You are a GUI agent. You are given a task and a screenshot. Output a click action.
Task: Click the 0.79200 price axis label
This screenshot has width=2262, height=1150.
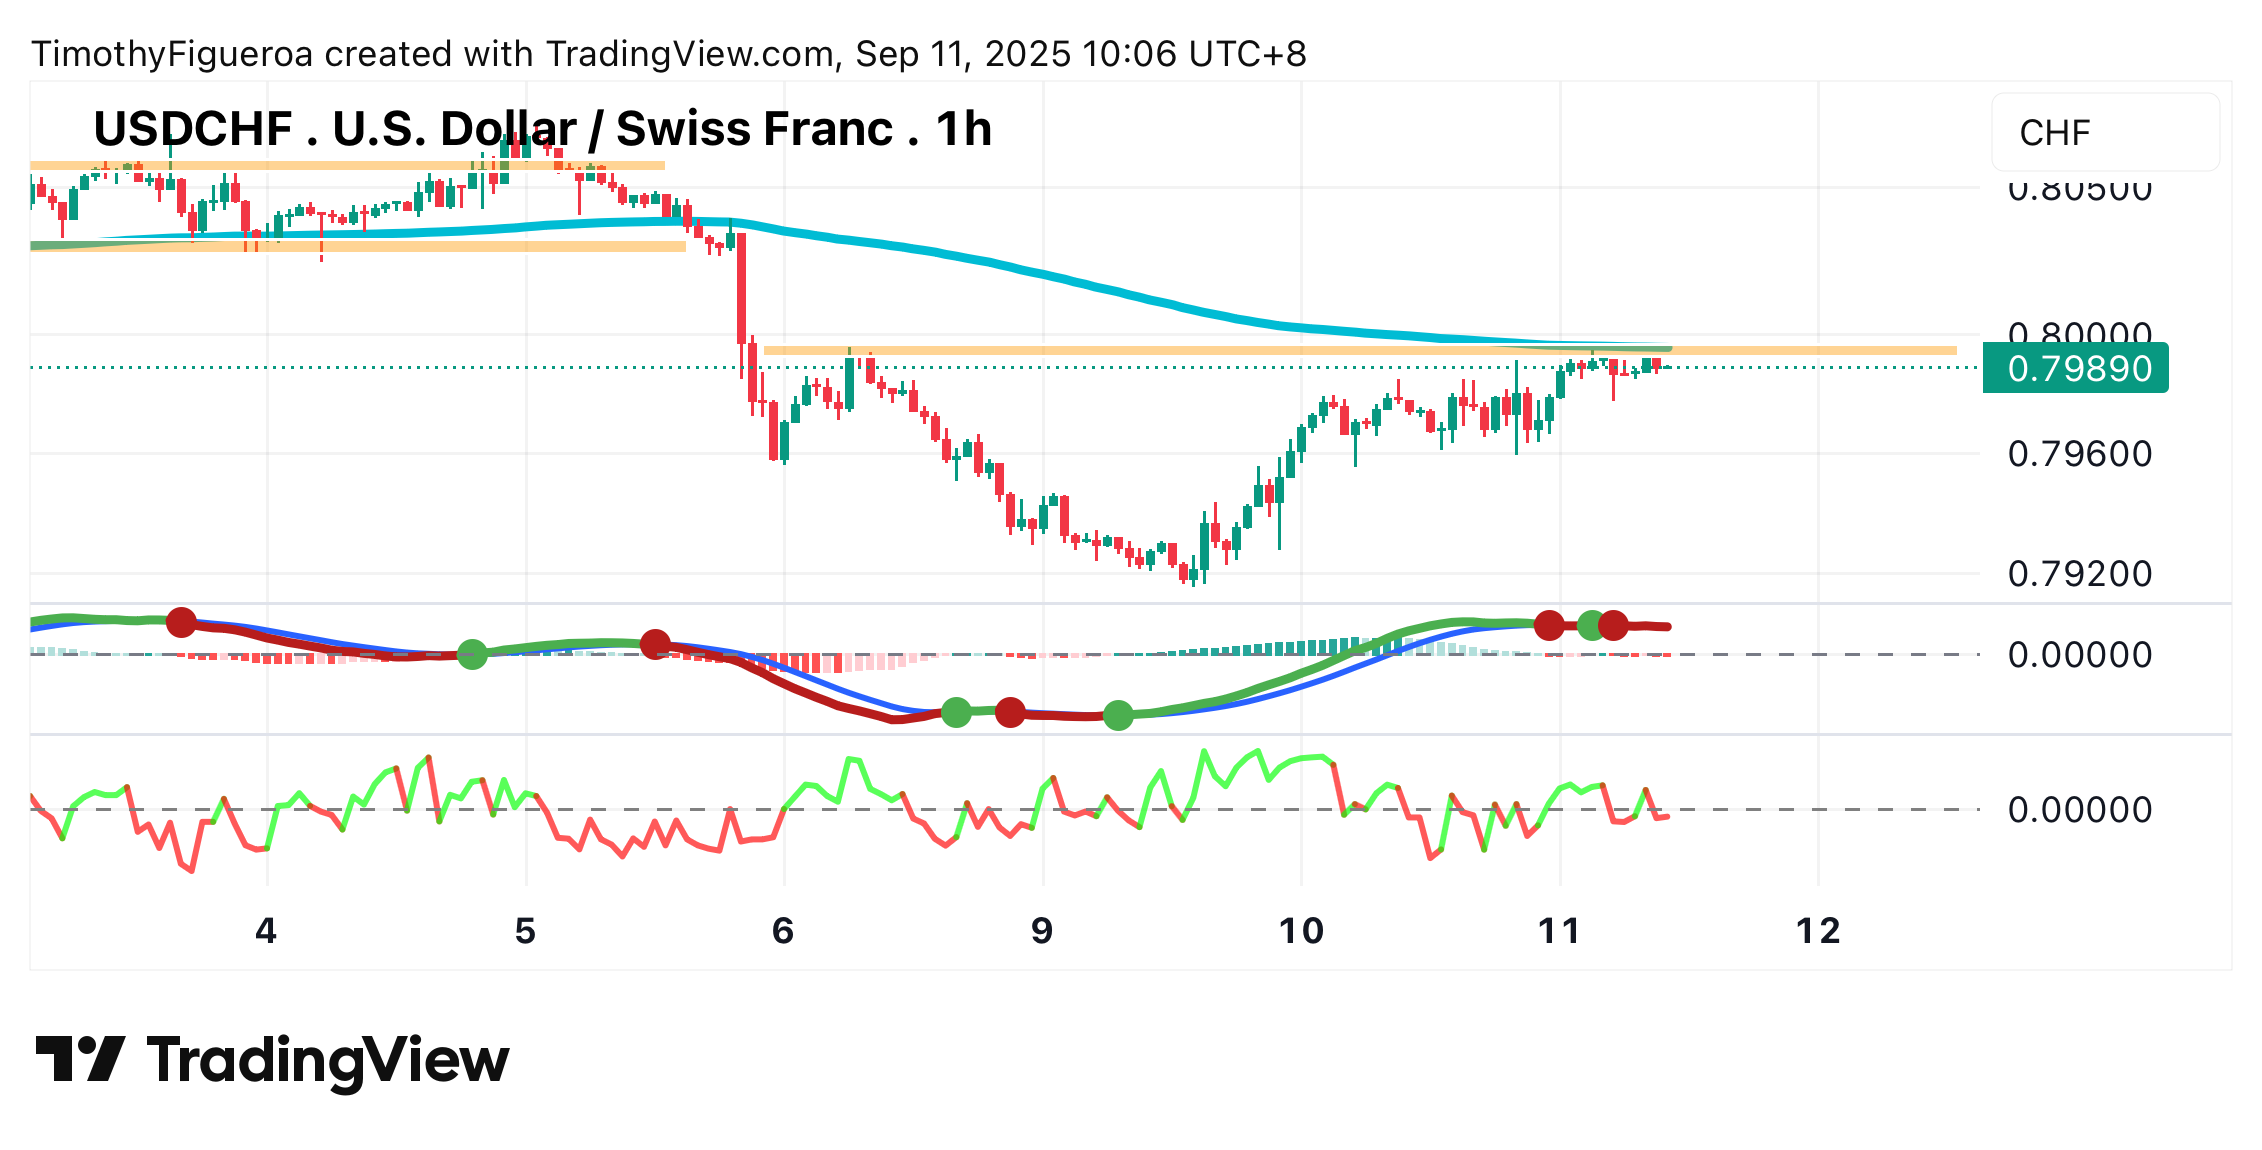click(2080, 574)
